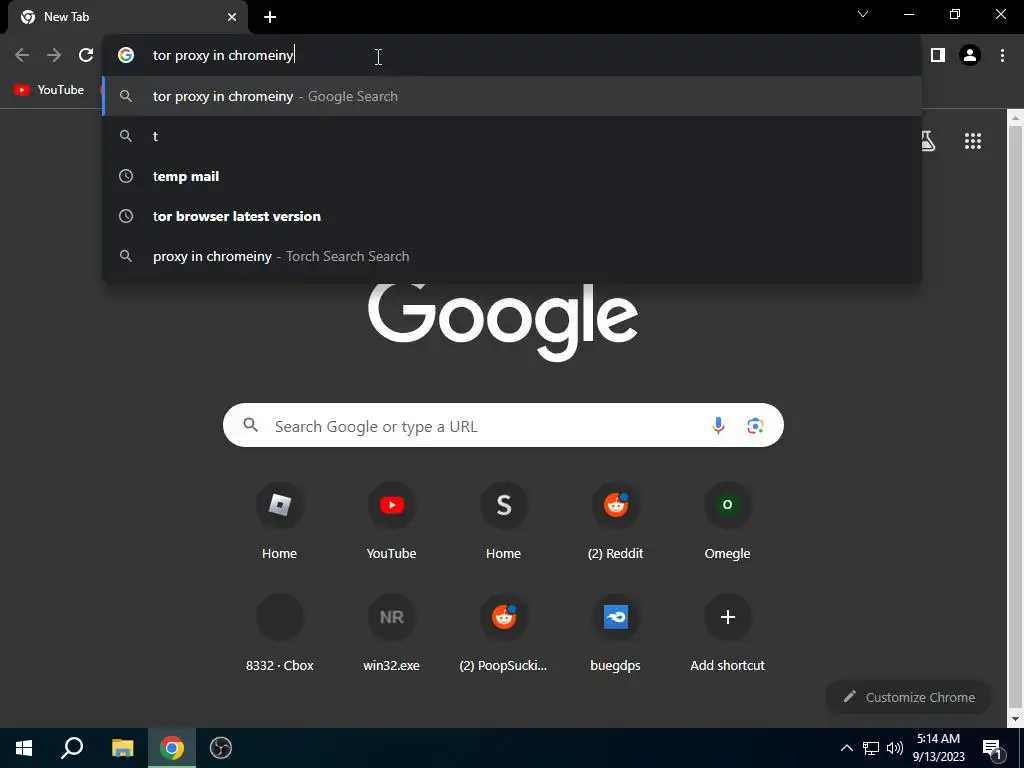The image size is (1024, 768).
Task: Click the Chrome icon in the taskbar
Action: click(172, 748)
